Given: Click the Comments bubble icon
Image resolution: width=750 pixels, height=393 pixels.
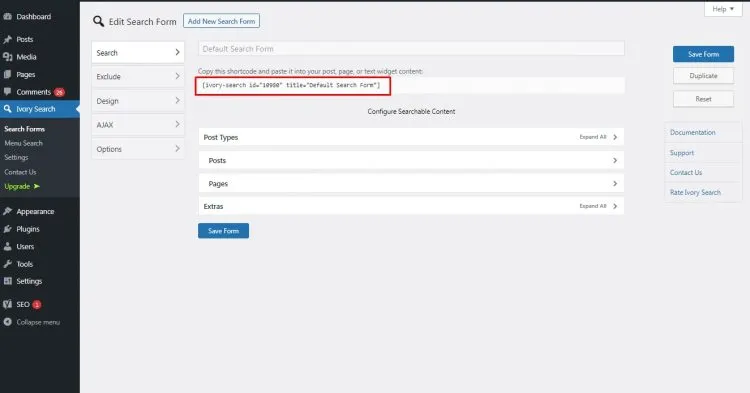Looking at the screenshot, I should pos(7,92).
